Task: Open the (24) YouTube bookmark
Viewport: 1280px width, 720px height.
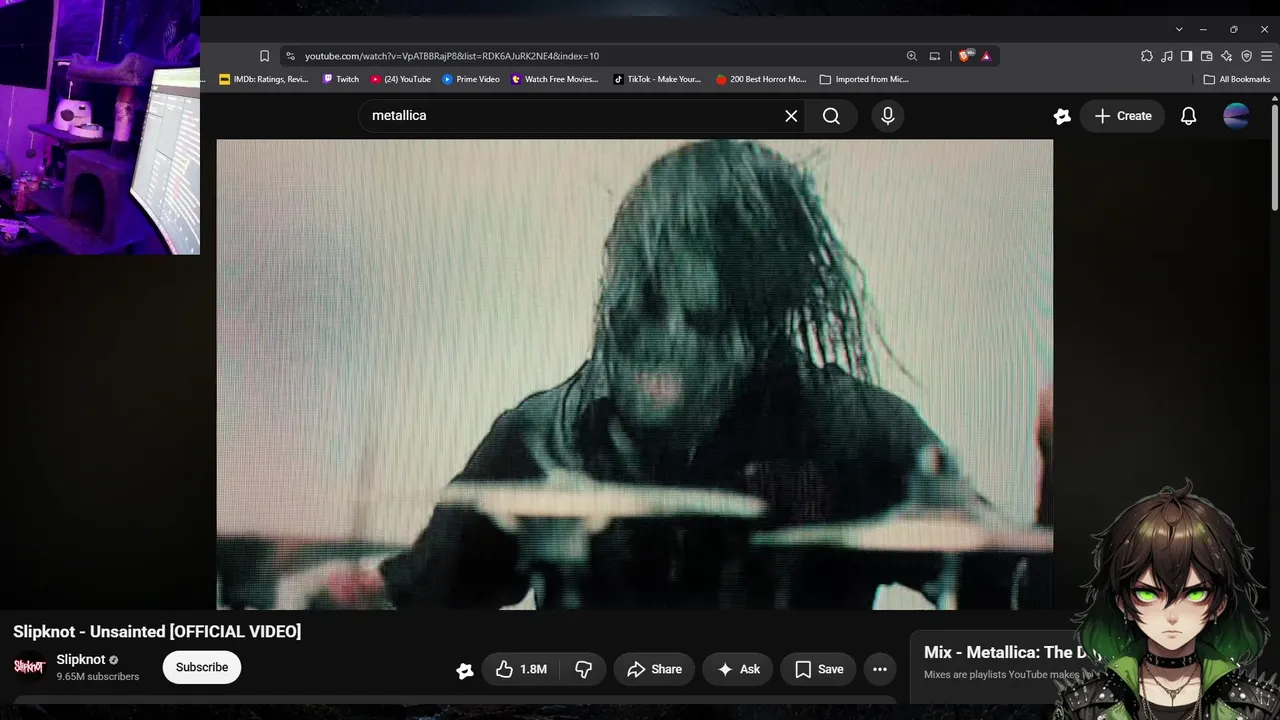Action: [401, 79]
